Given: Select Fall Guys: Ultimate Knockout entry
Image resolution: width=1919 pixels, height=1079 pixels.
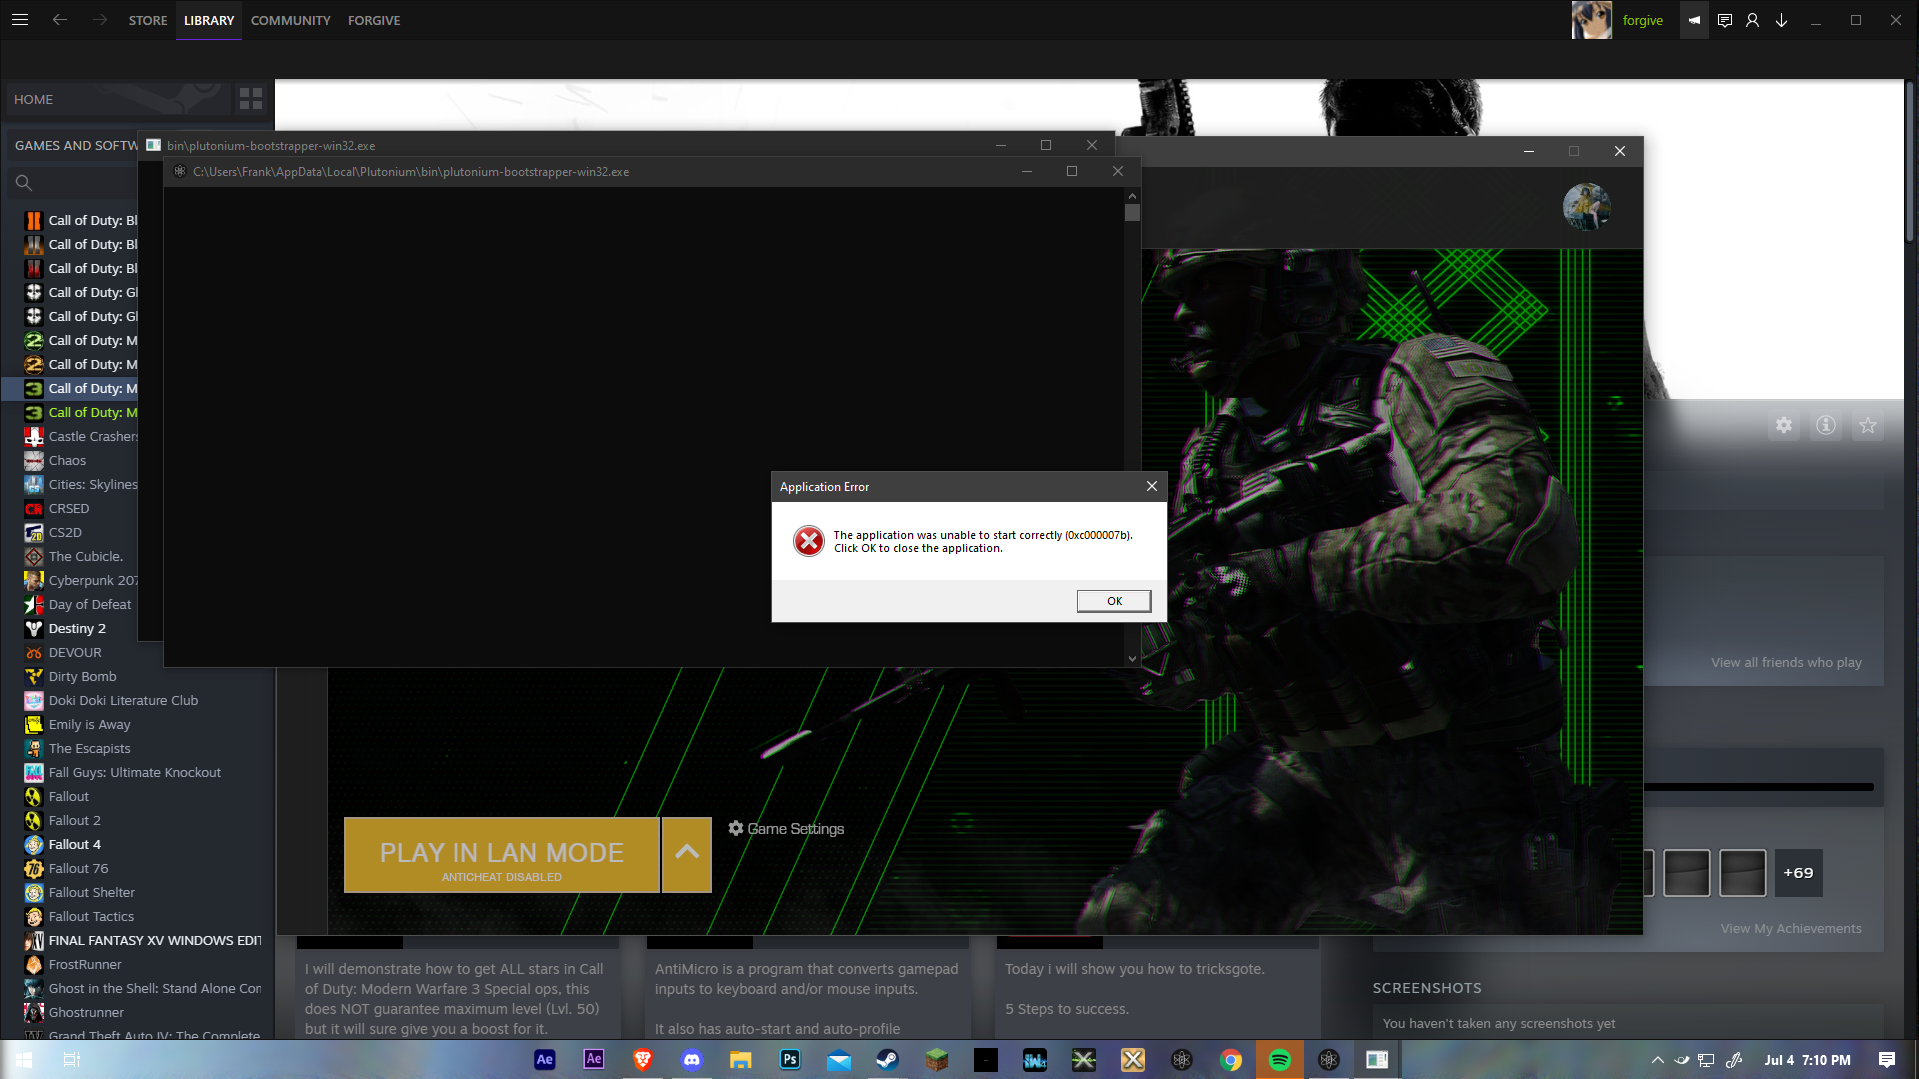Looking at the screenshot, I should click(135, 772).
